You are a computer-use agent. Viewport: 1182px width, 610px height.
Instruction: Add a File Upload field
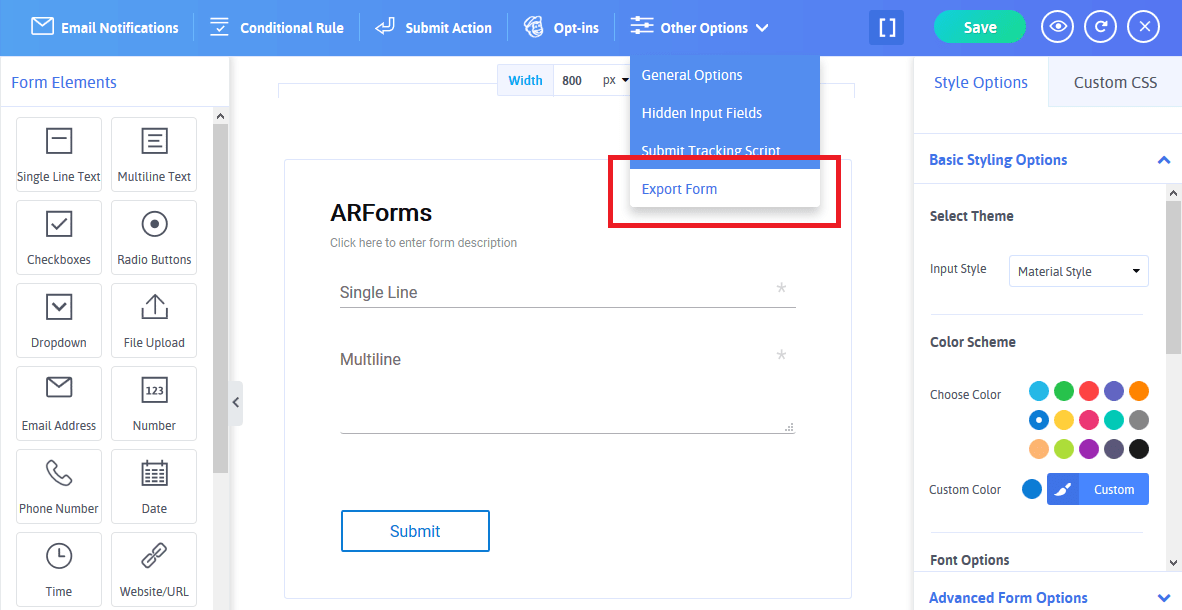153,320
